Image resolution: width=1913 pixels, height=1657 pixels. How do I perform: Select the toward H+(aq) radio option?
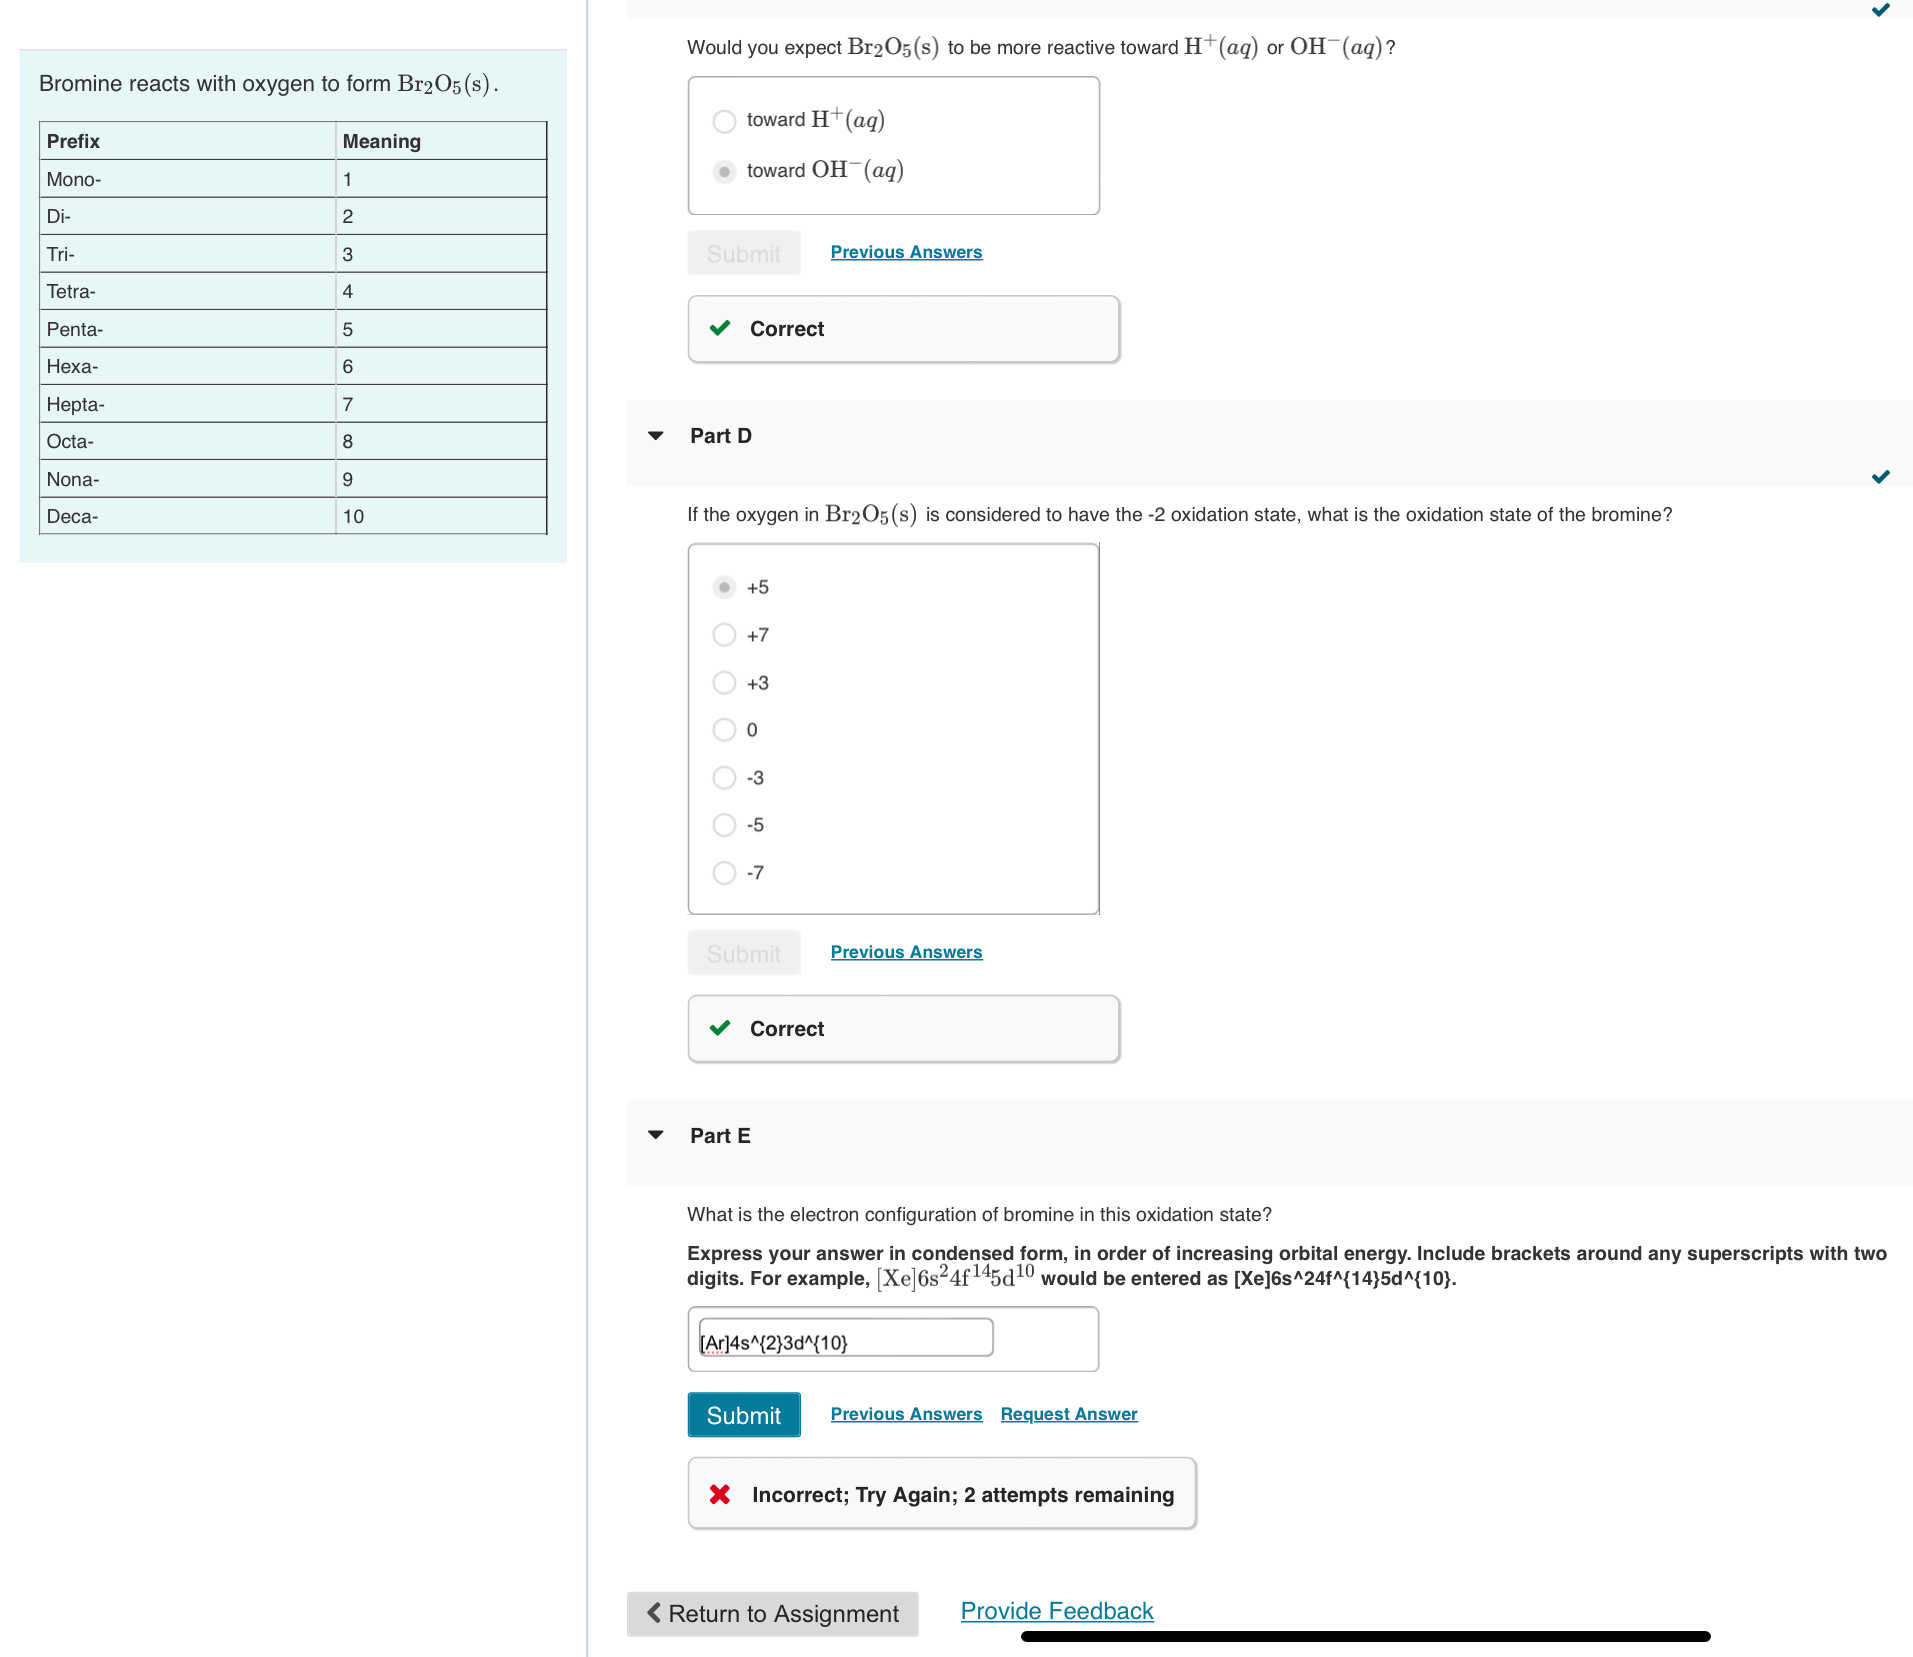click(x=724, y=121)
